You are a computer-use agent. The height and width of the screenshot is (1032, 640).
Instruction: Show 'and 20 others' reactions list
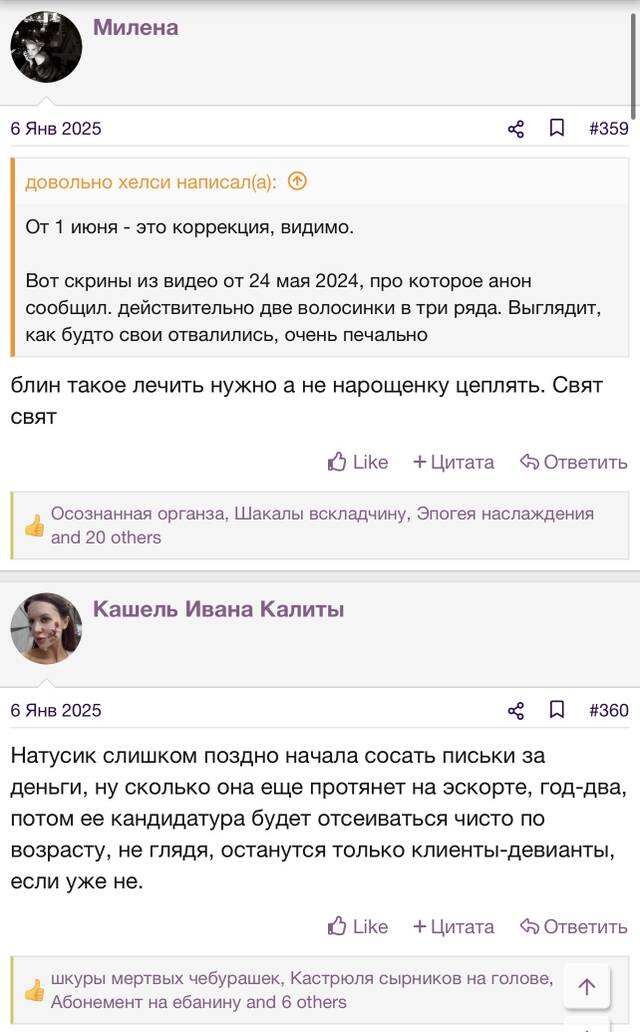click(106, 537)
